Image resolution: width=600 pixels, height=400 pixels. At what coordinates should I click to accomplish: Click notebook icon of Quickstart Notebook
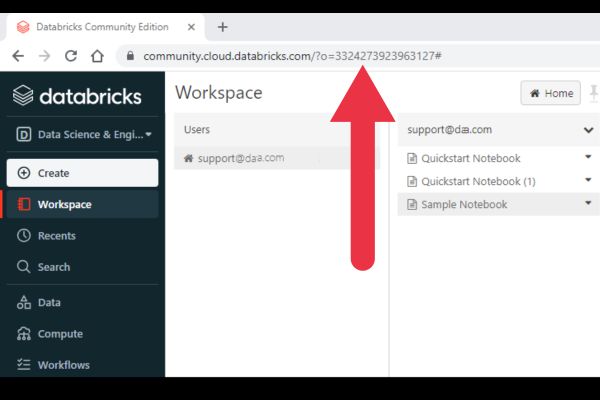pos(412,158)
